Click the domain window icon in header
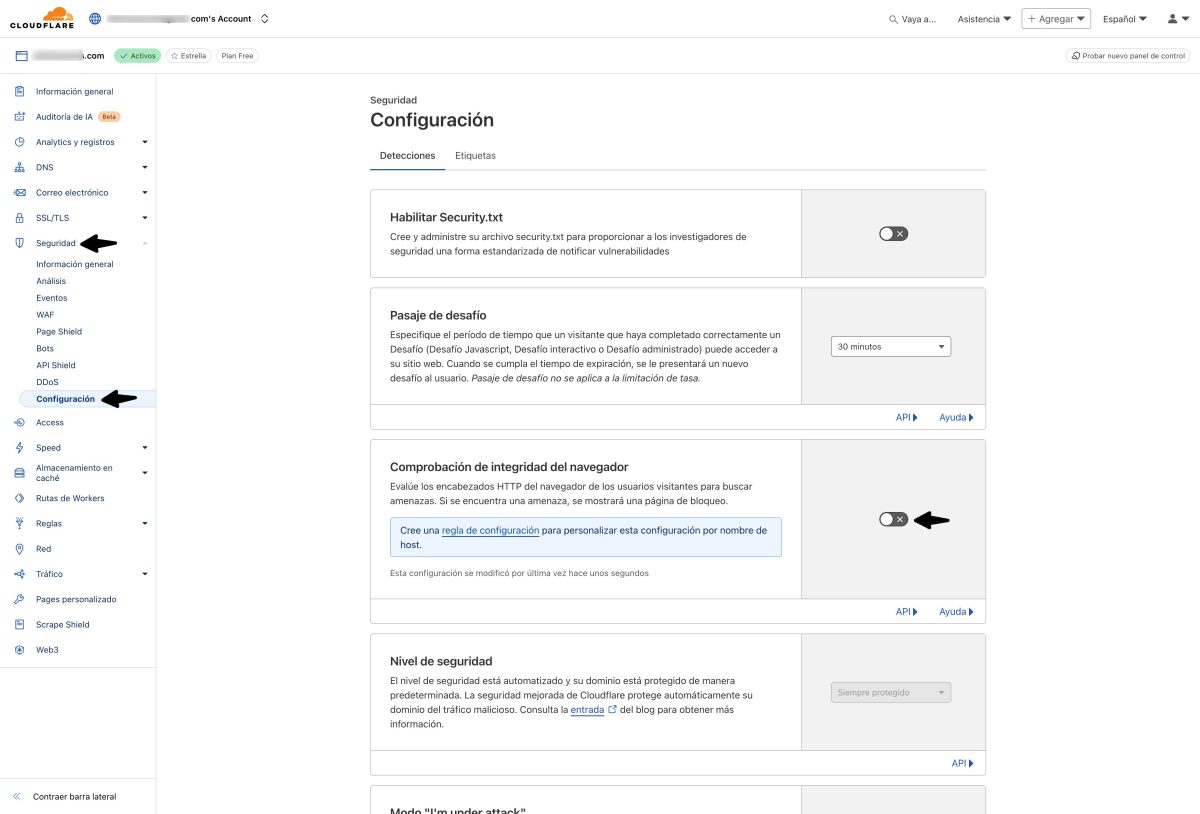The width and height of the screenshot is (1200, 814). [20, 56]
